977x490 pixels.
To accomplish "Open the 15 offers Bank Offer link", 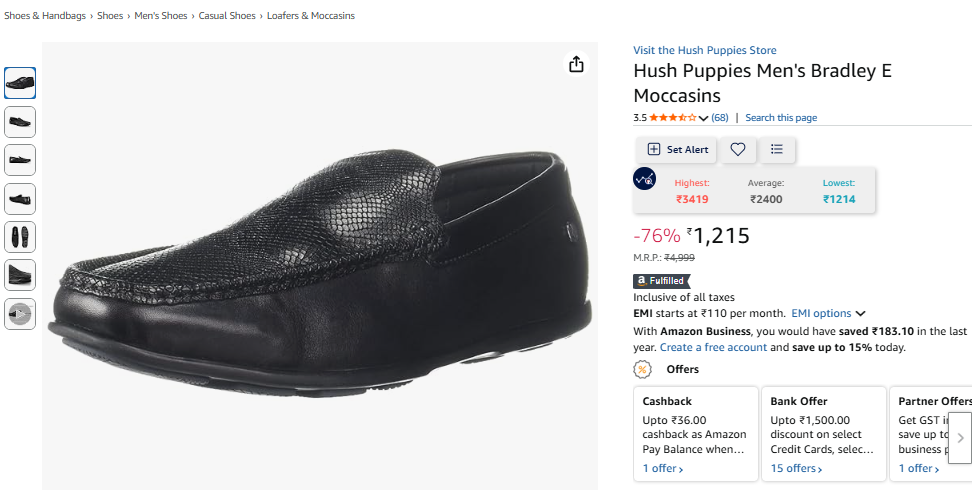I will click(x=797, y=468).
